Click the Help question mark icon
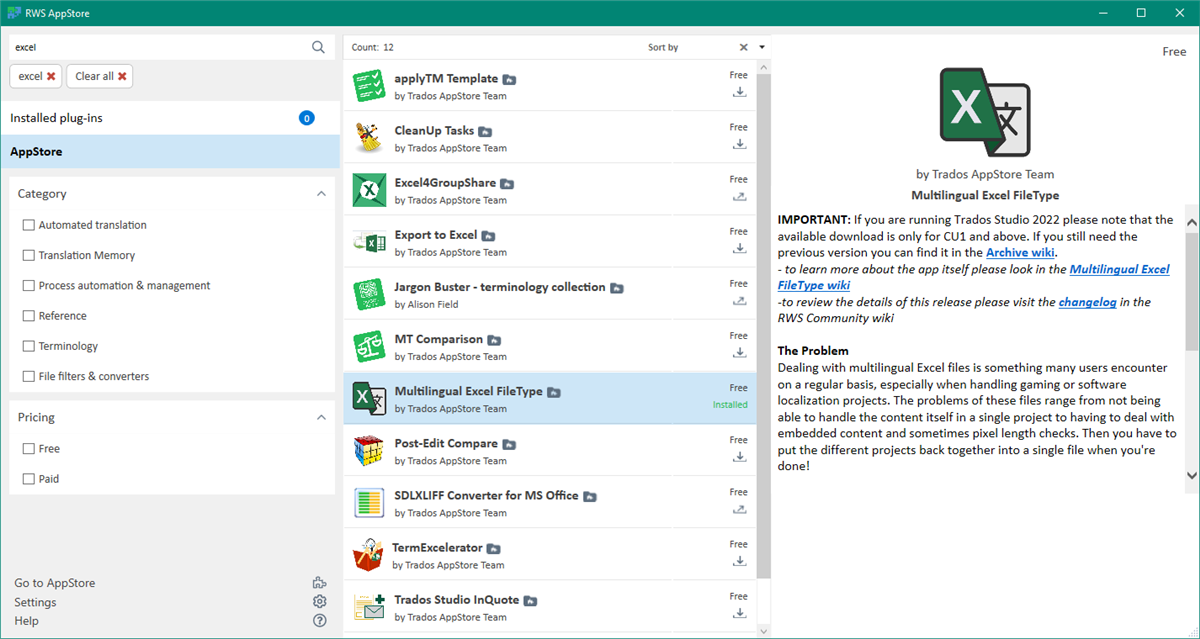This screenshot has height=639, width=1200. pos(319,621)
